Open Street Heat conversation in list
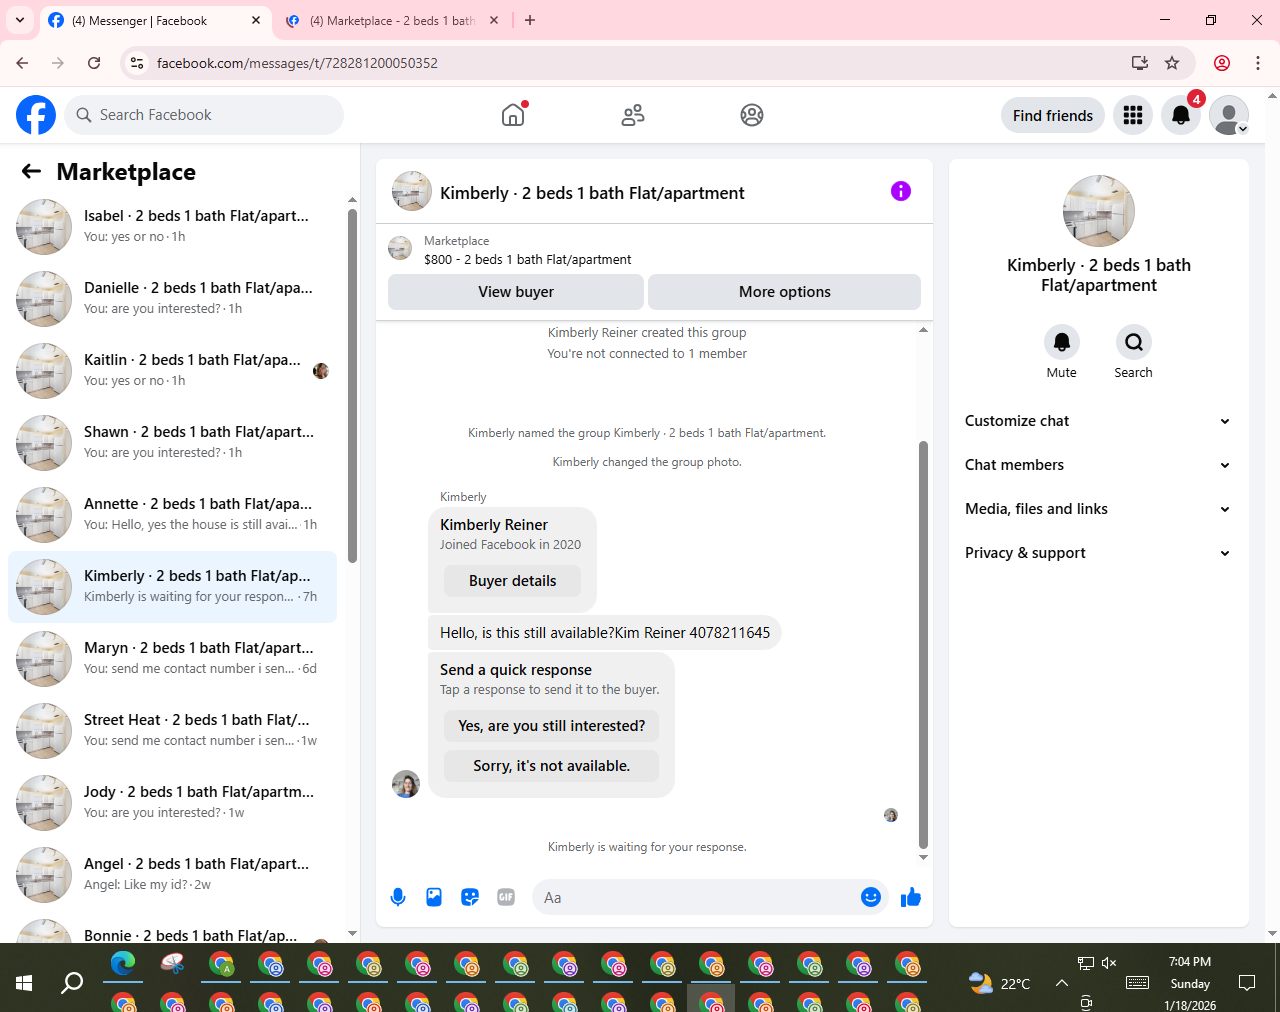The width and height of the screenshot is (1280, 1012). pyautogui.click(x=172, y=730)
